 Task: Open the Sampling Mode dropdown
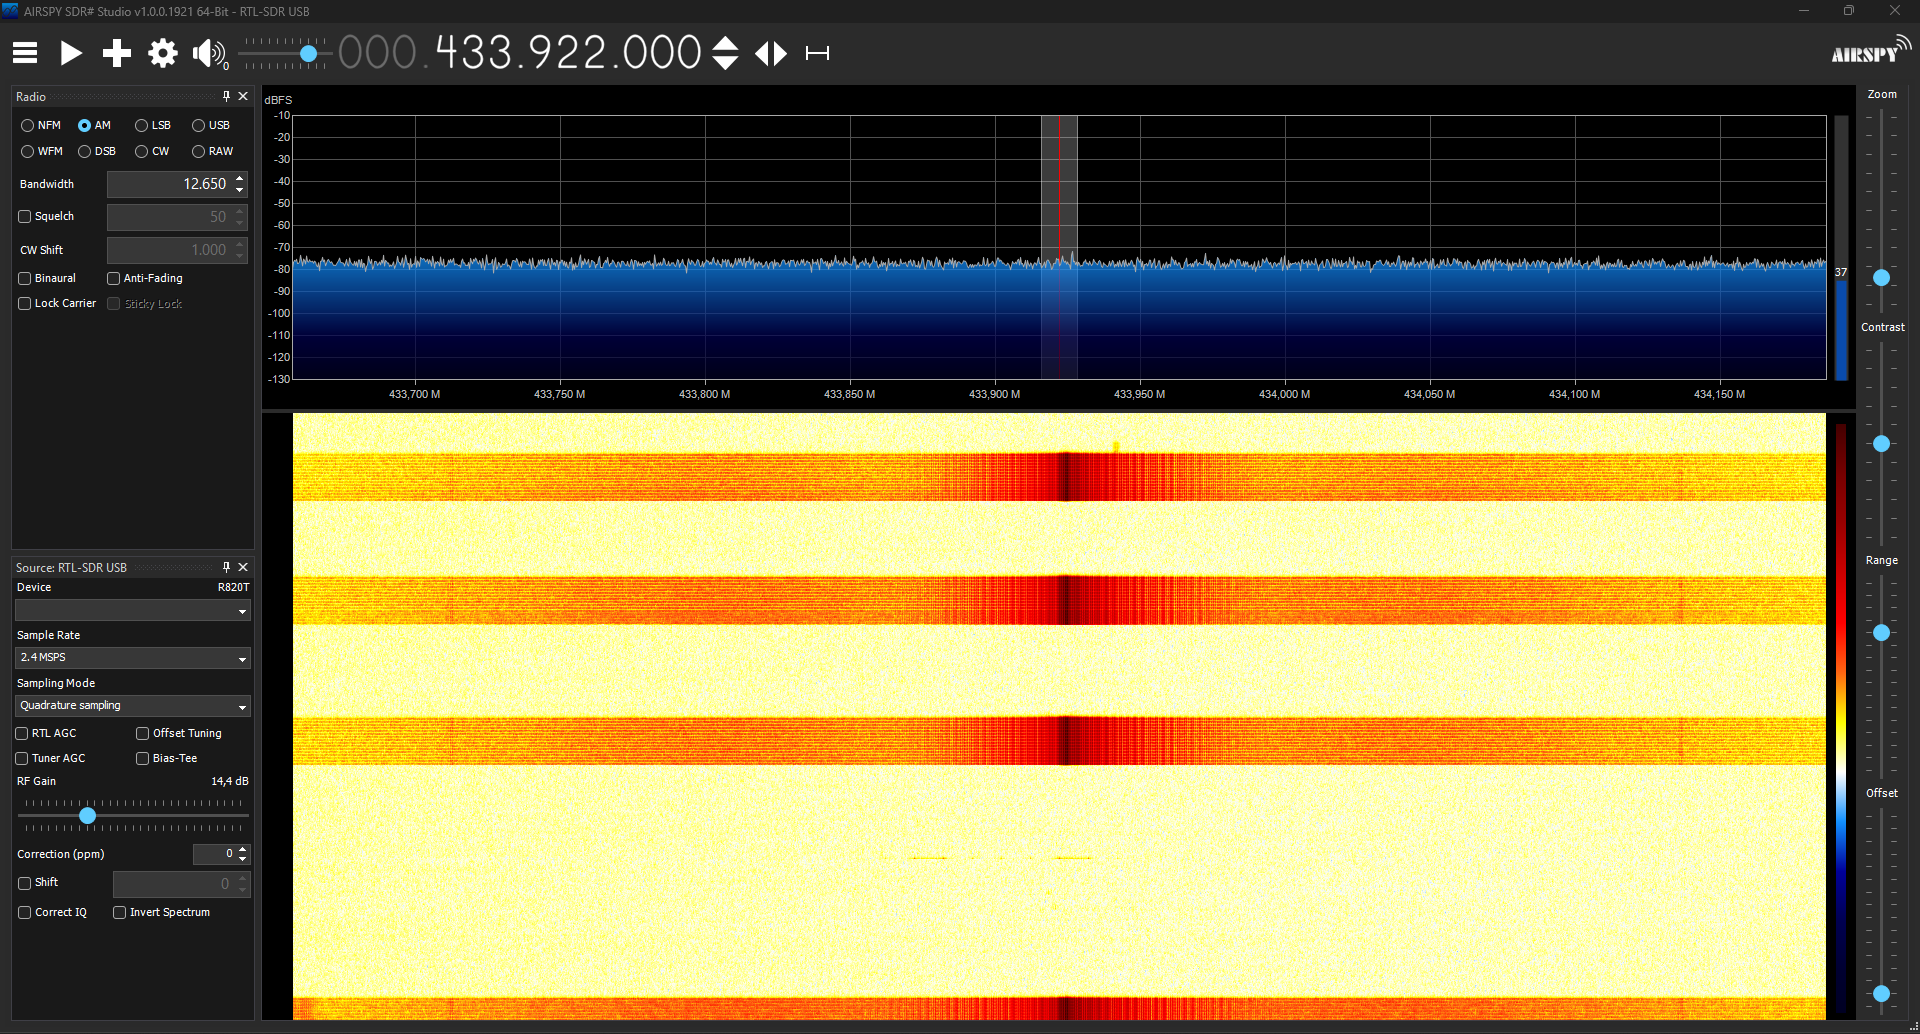[133, 705]
